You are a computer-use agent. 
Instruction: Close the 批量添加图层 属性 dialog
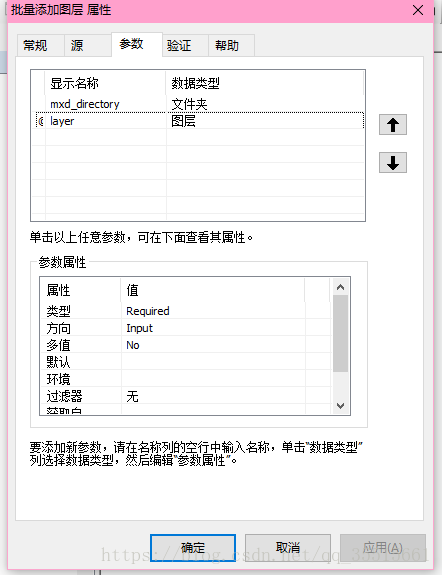[418, 10]
